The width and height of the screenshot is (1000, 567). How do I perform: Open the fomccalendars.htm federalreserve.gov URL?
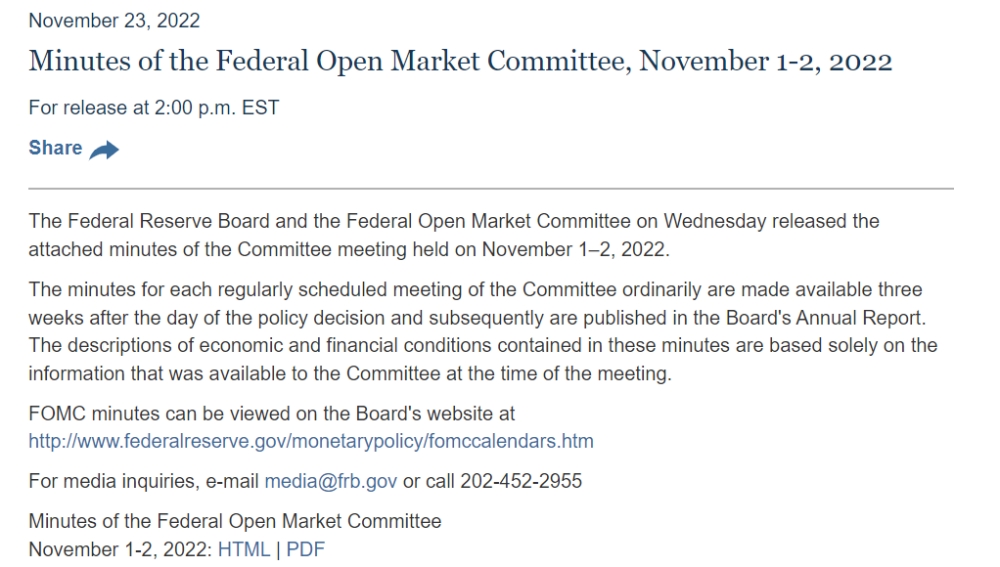click(311, 441)
